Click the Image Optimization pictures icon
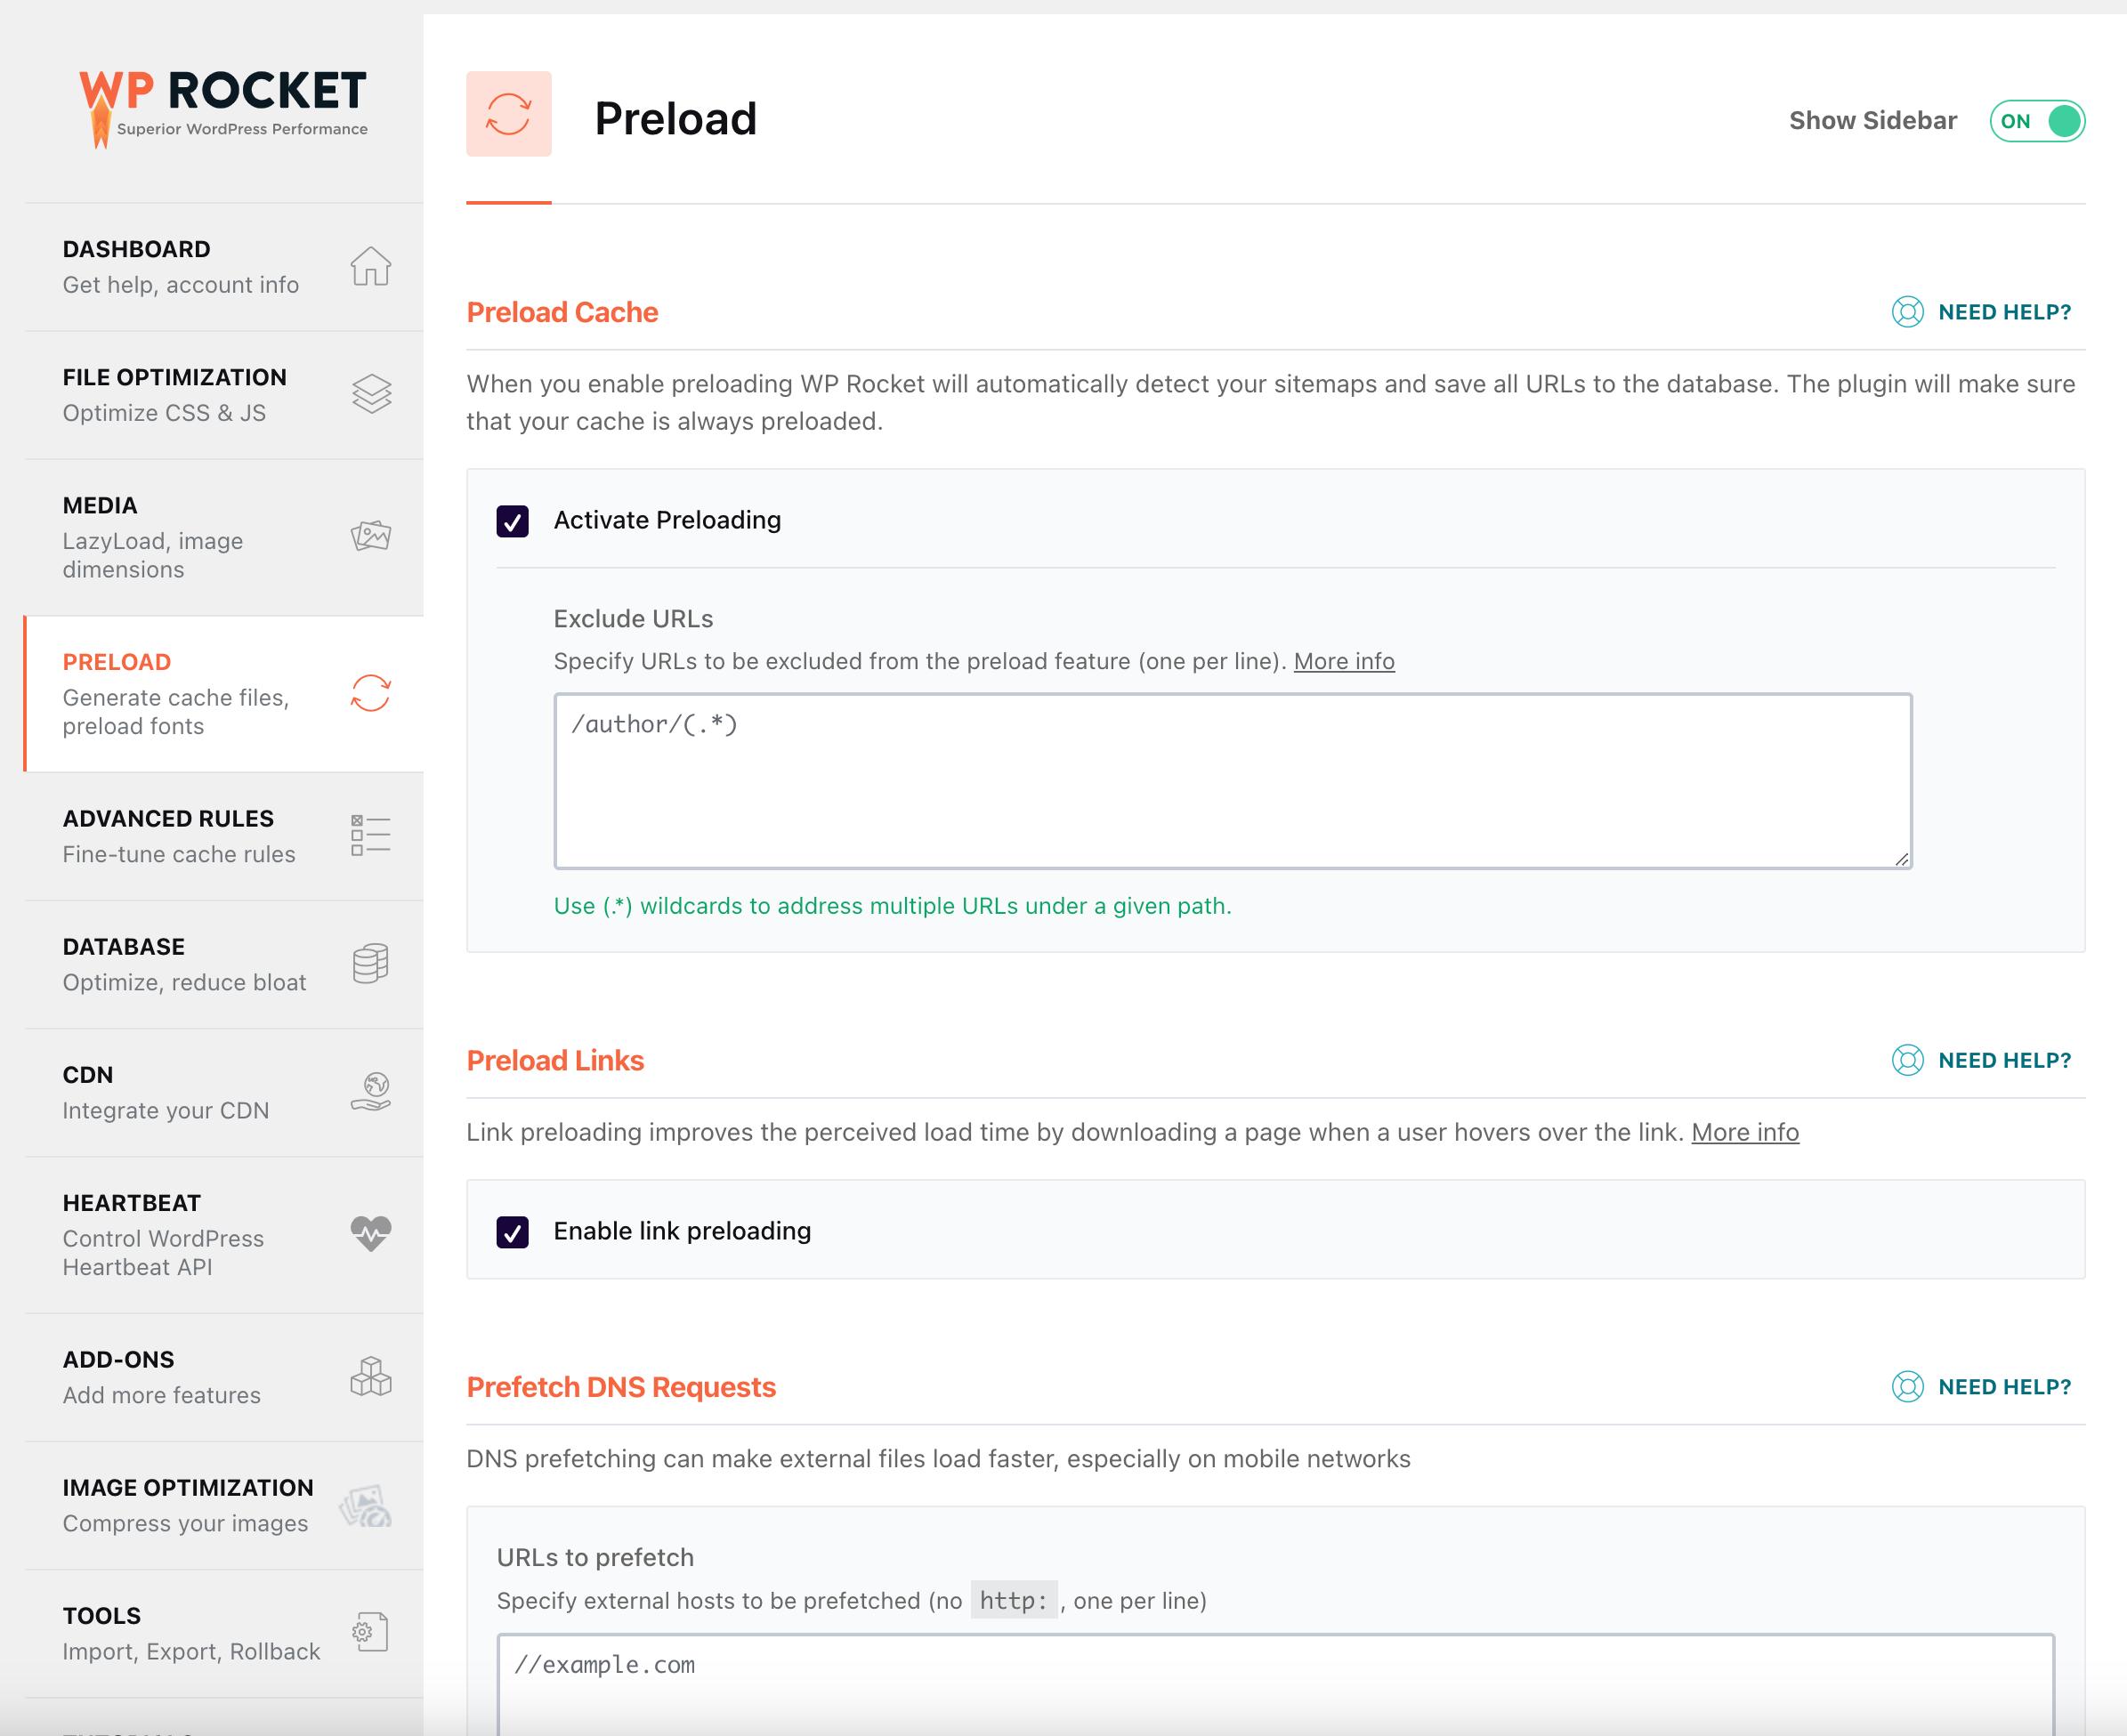This screenshot has height=1736, width=2127. (366, 1505)
